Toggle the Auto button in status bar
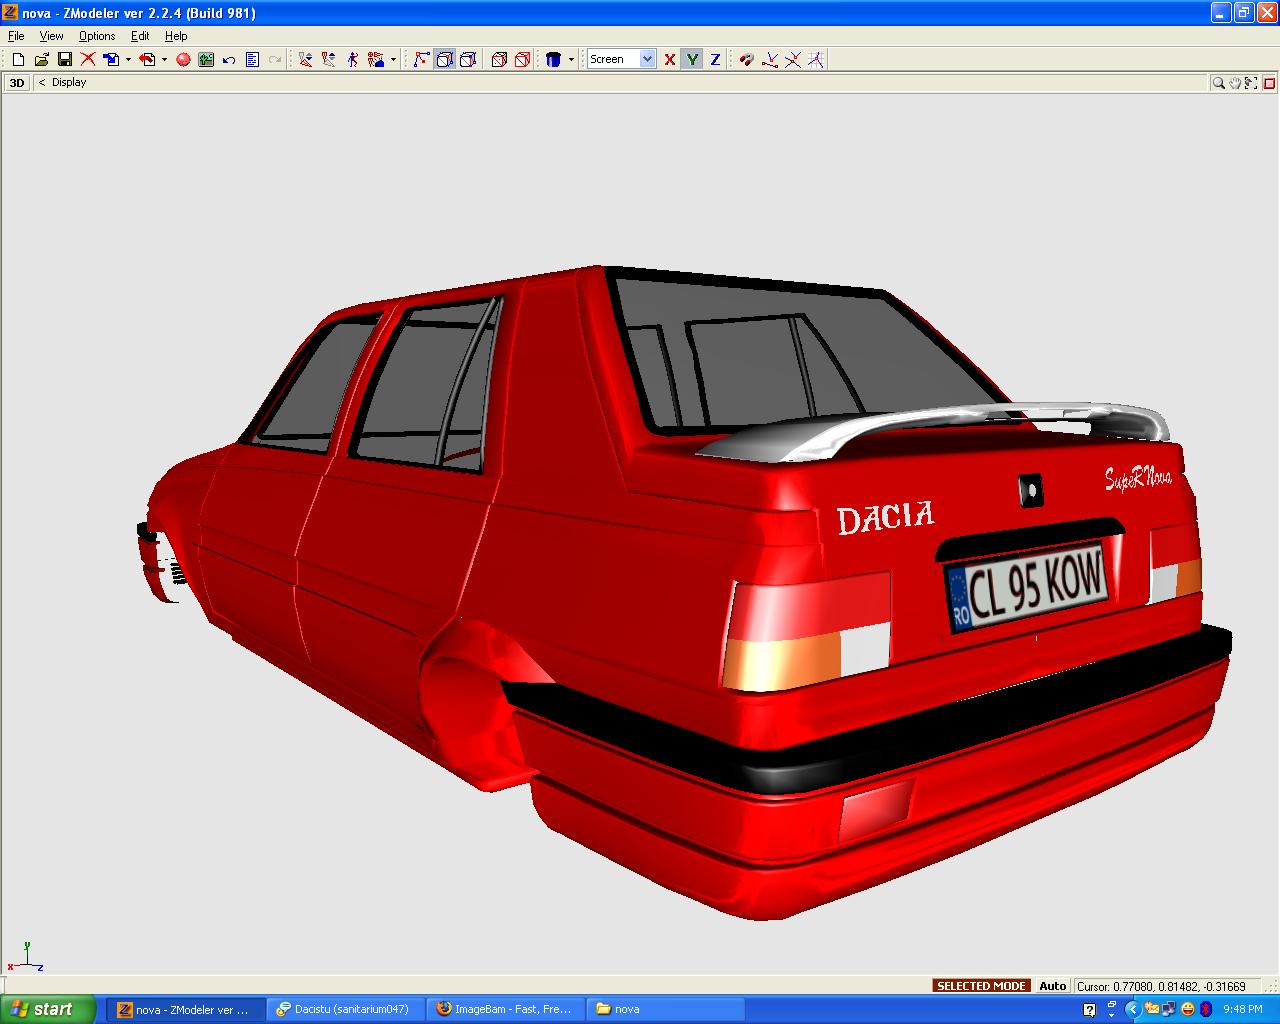1280x1024 pixels. tap(1052, 986)
